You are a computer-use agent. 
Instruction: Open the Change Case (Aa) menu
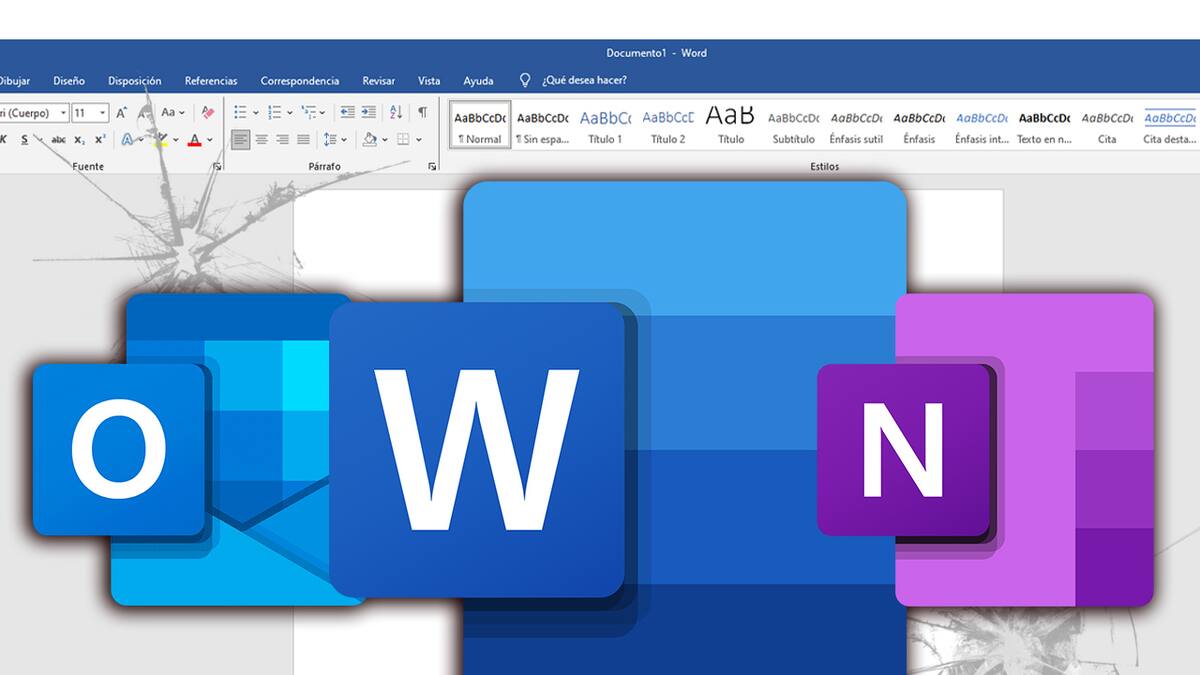point(172,113)
